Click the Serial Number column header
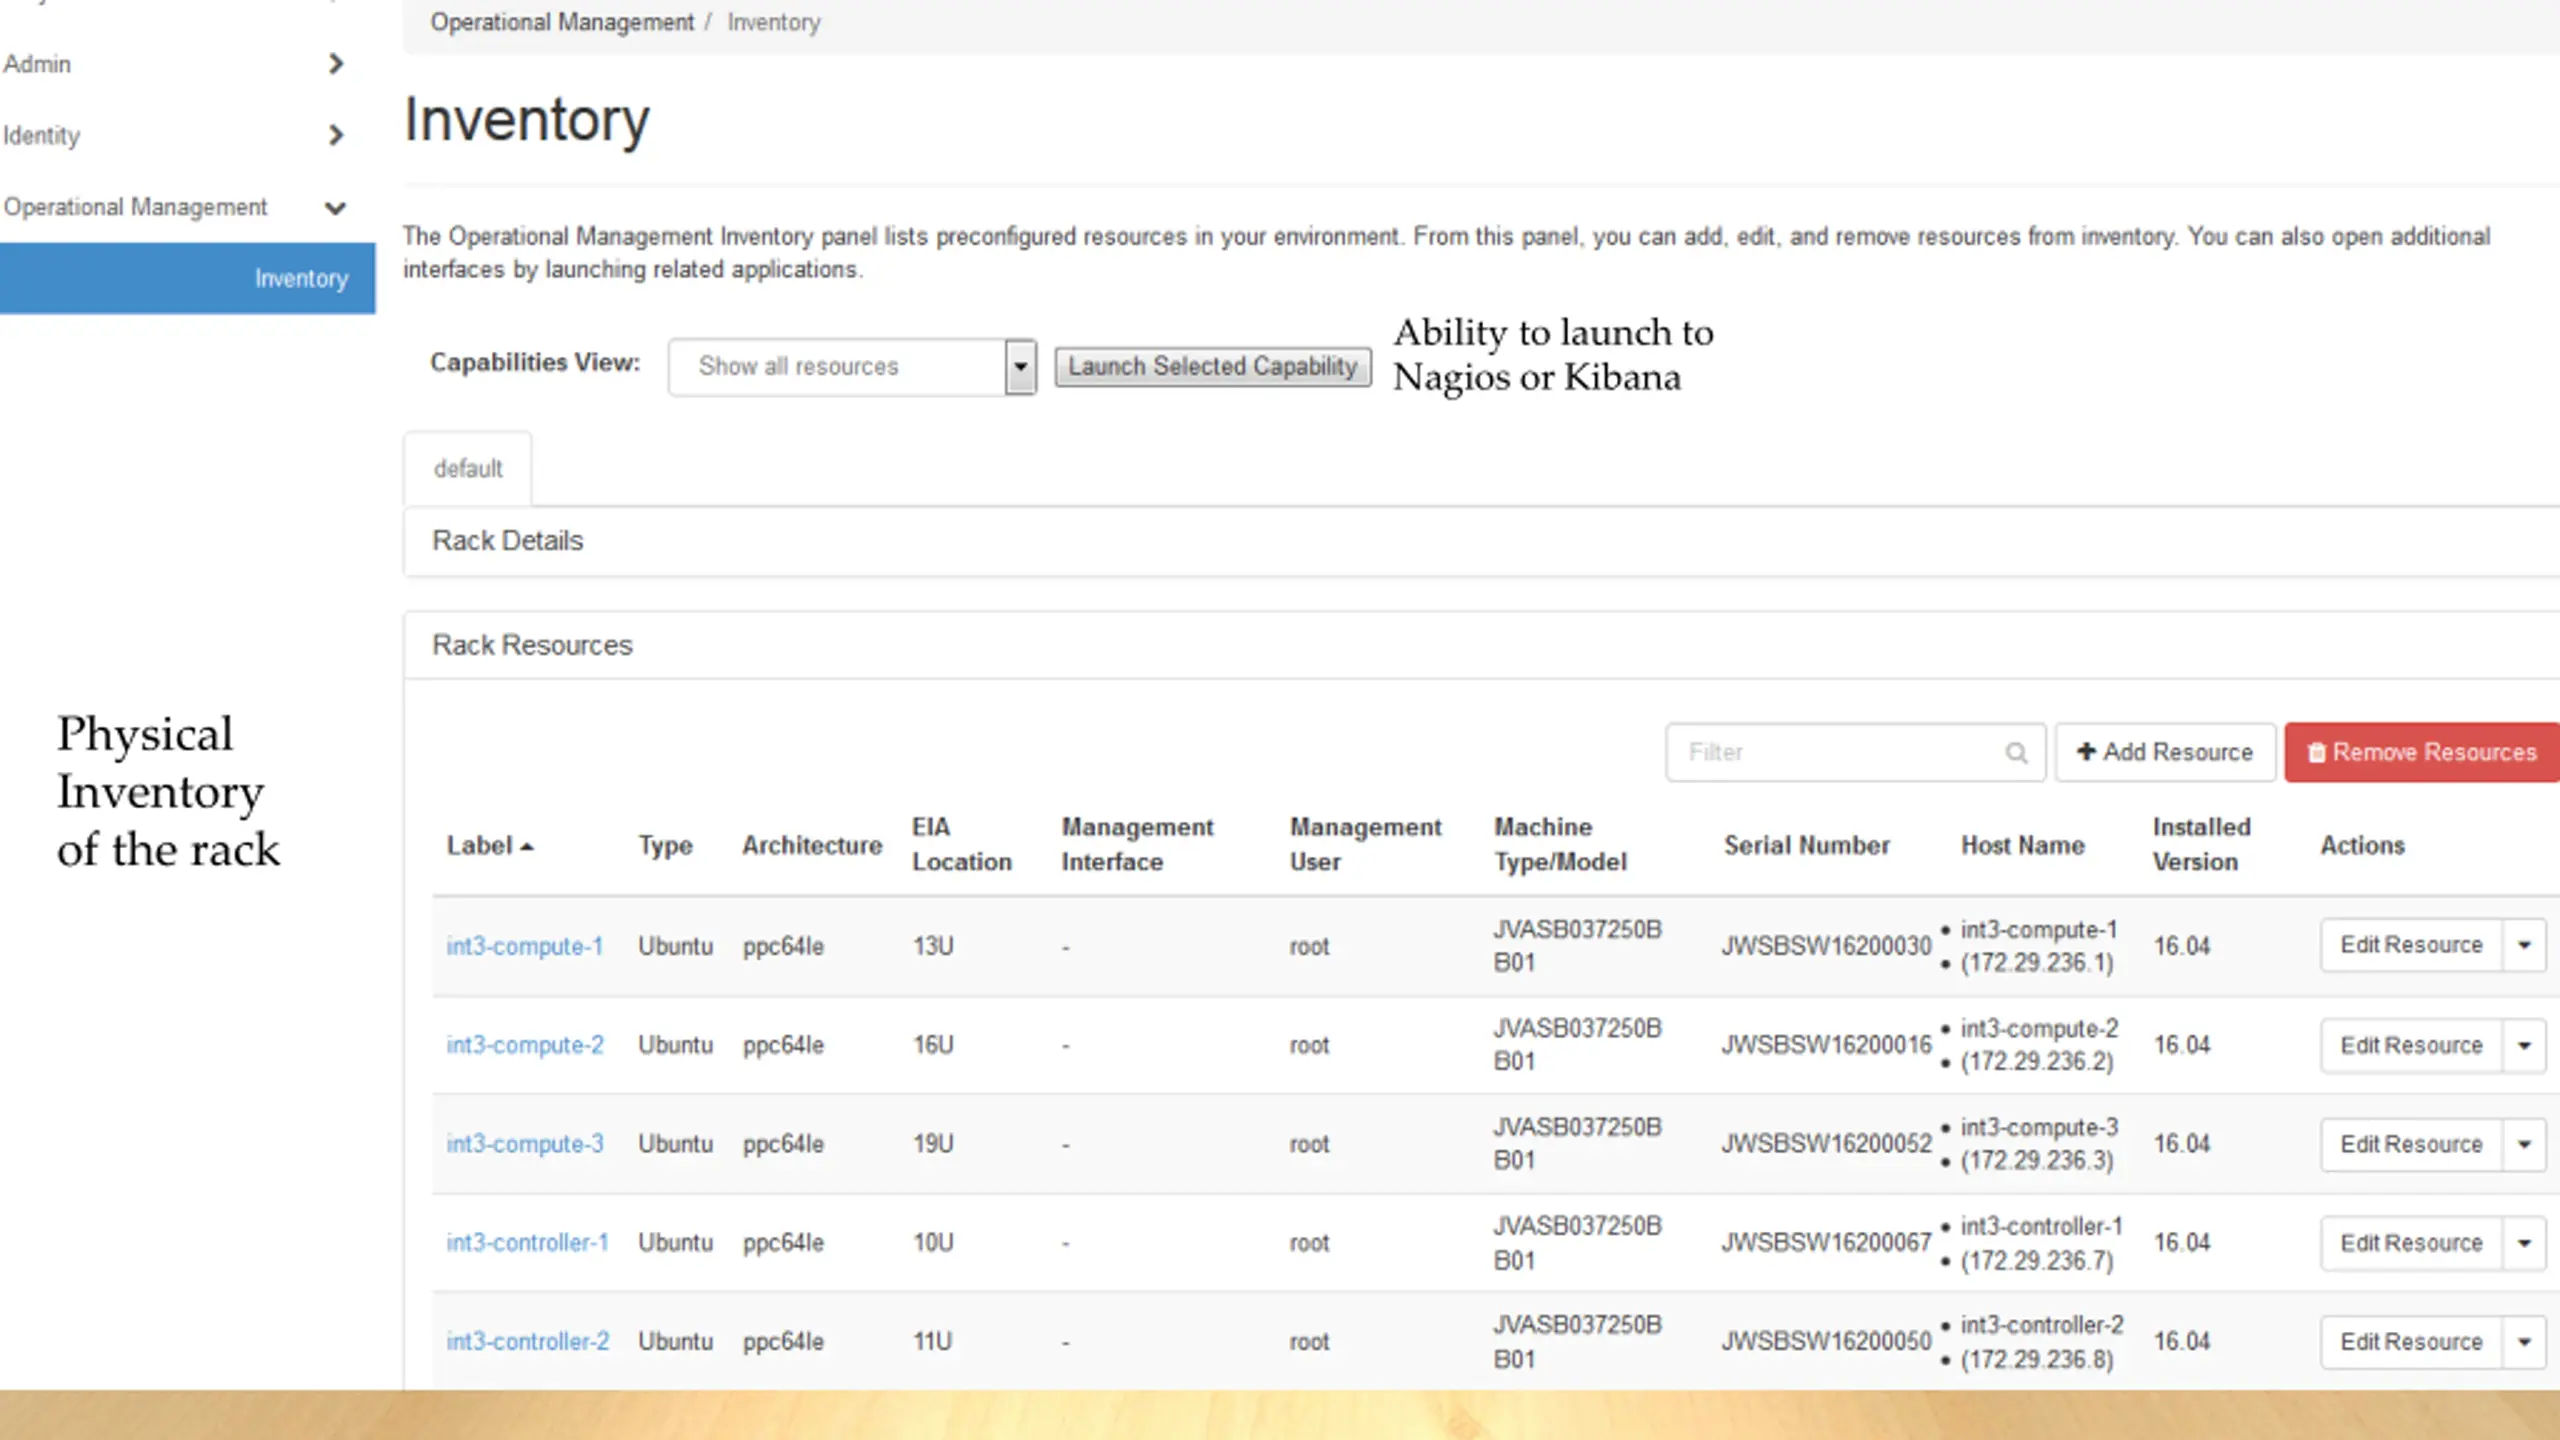This screenshot has height=1440, width=2560. point(1806,846)
